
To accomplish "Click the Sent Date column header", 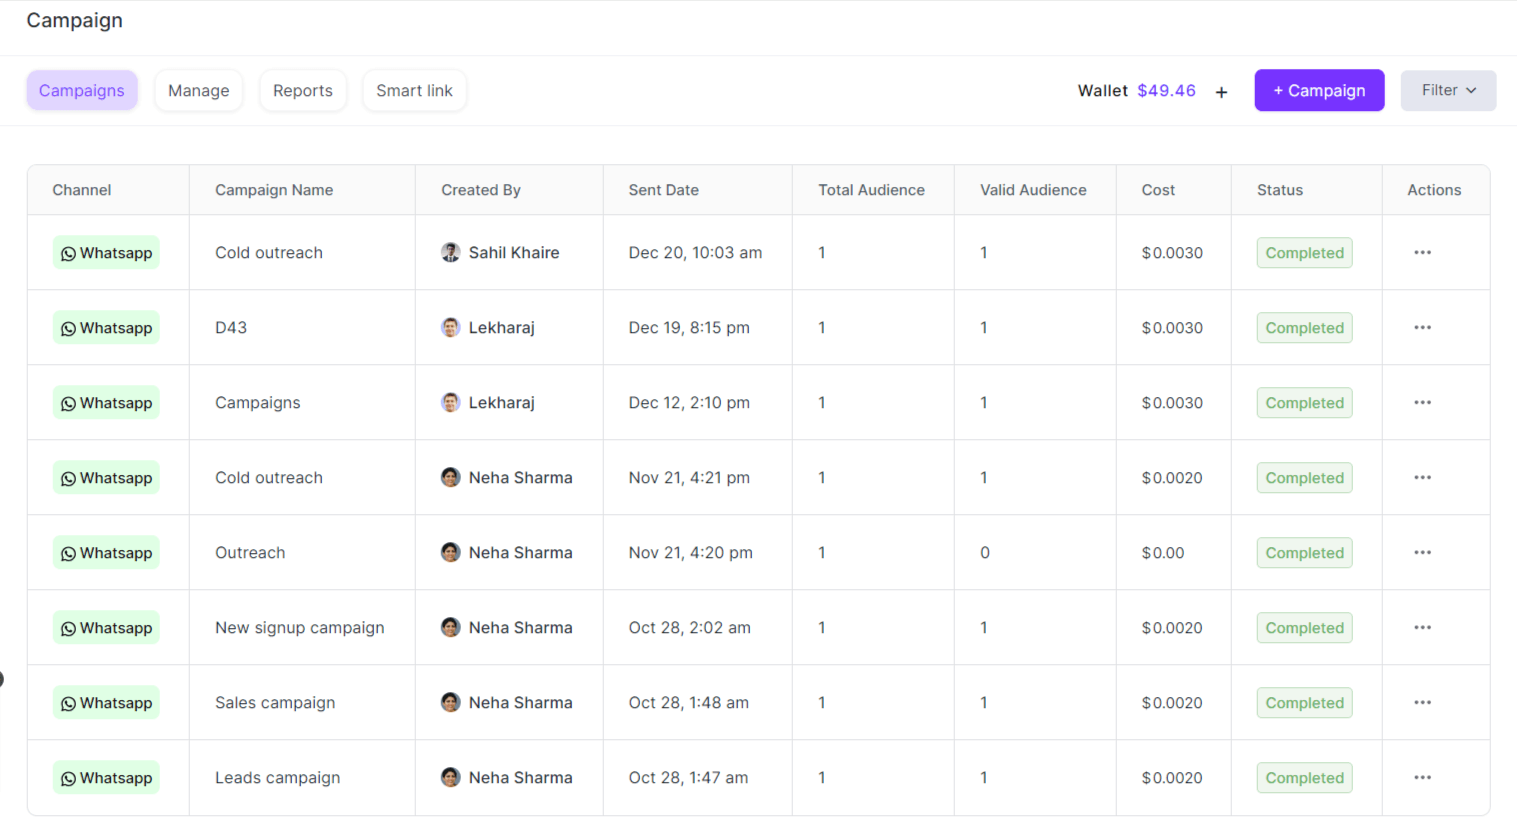I will point(664,189).
